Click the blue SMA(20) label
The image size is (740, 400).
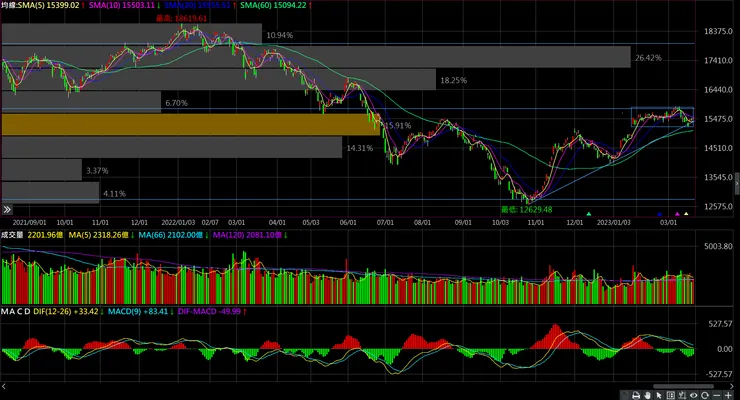[x=197, y=5]
